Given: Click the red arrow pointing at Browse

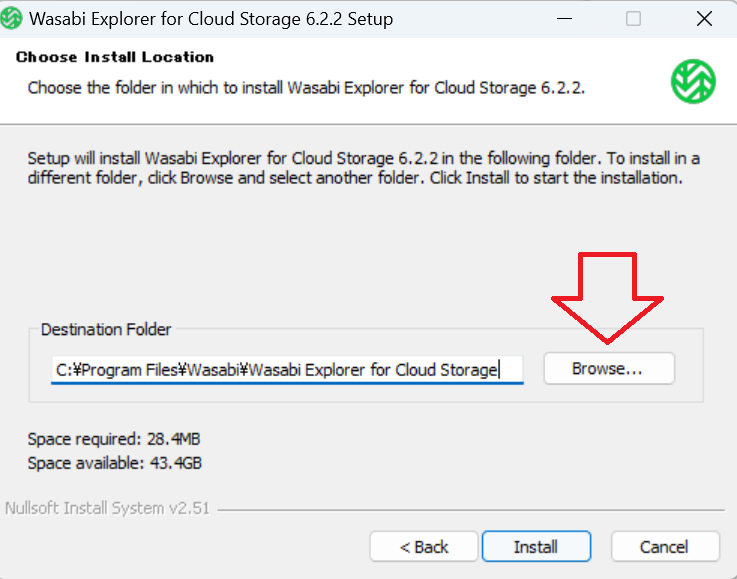Looking at the screenshot, I should pyautogui.click(x=607, y=297).
